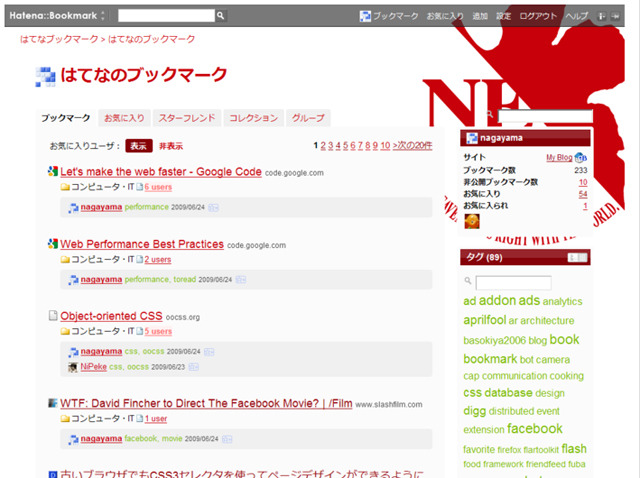Open the お気に入り count 54
Screen dimensions: 640x478
583,194
